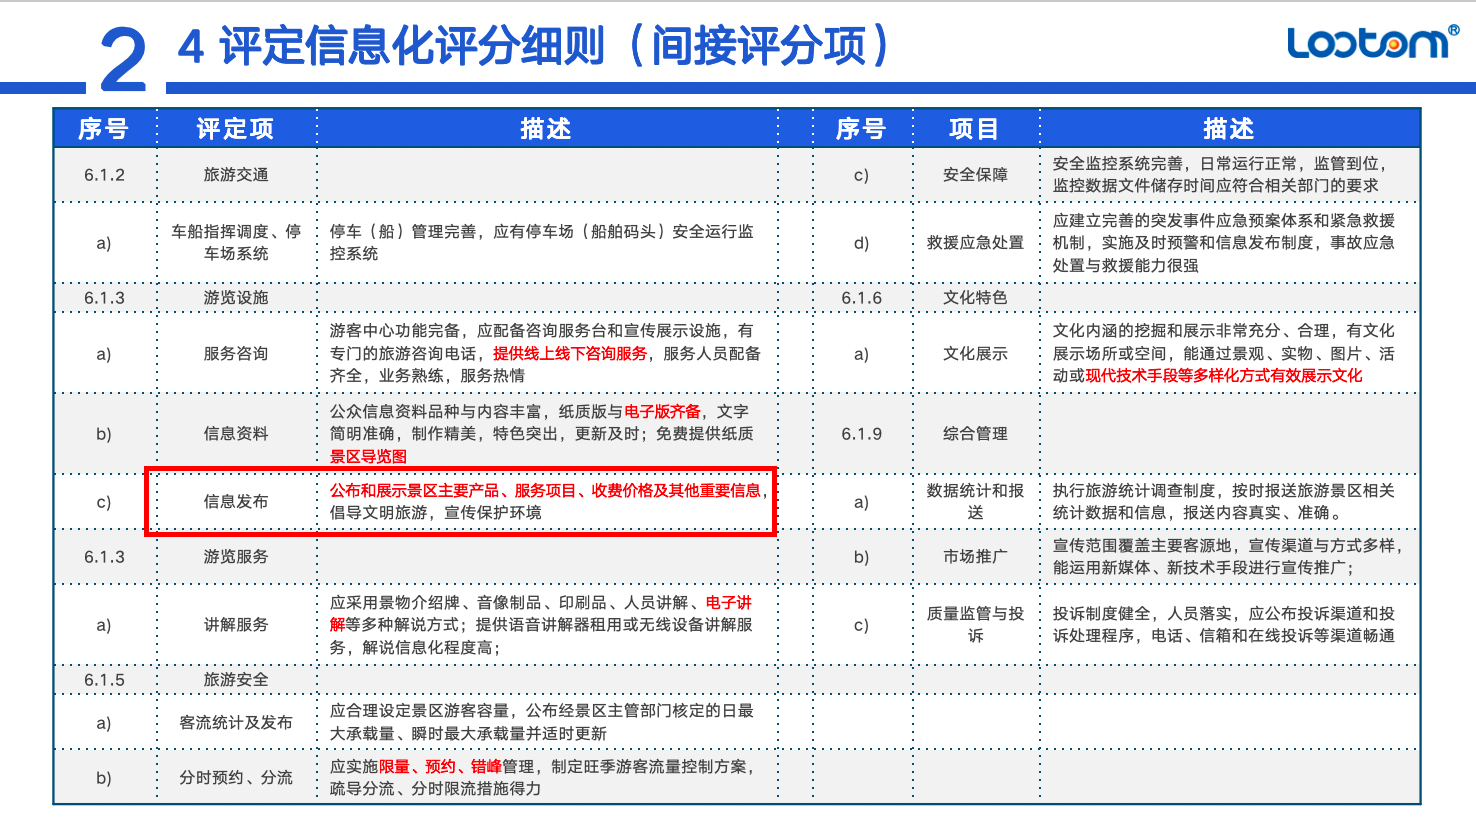Click the description starting 应建立完善的突发事件

click(x=1224, y=243)
